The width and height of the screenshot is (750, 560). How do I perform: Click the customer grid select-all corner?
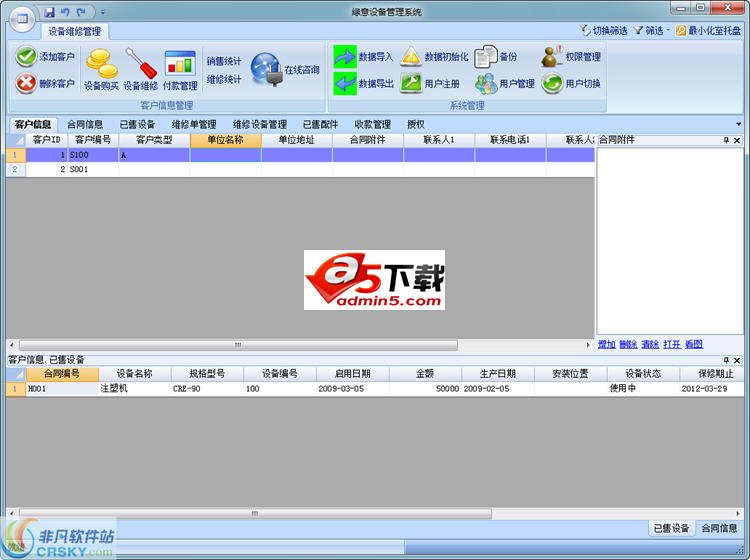coord(16,140)
